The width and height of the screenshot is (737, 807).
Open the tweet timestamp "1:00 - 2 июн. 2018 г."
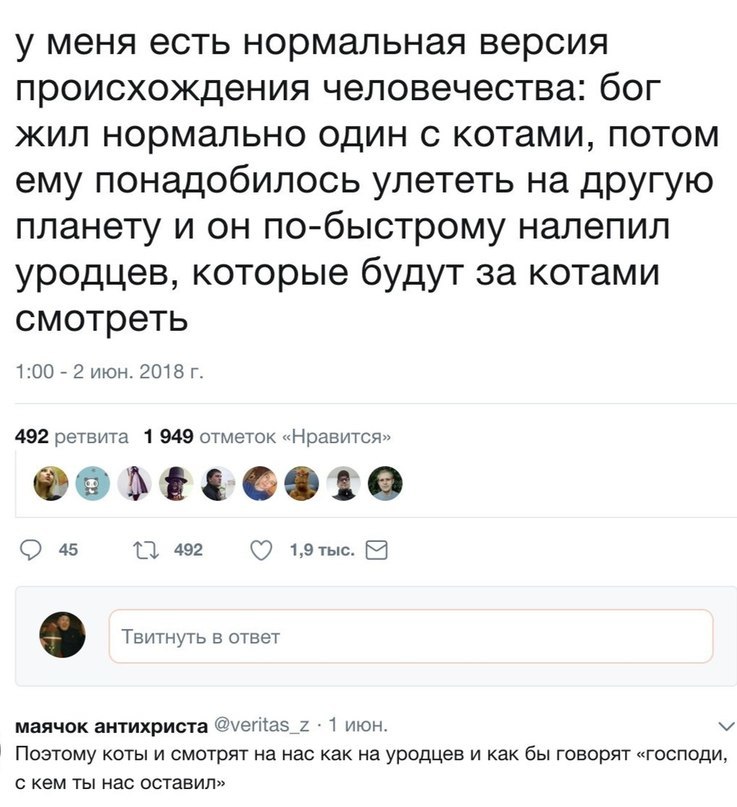coord(109,373)
